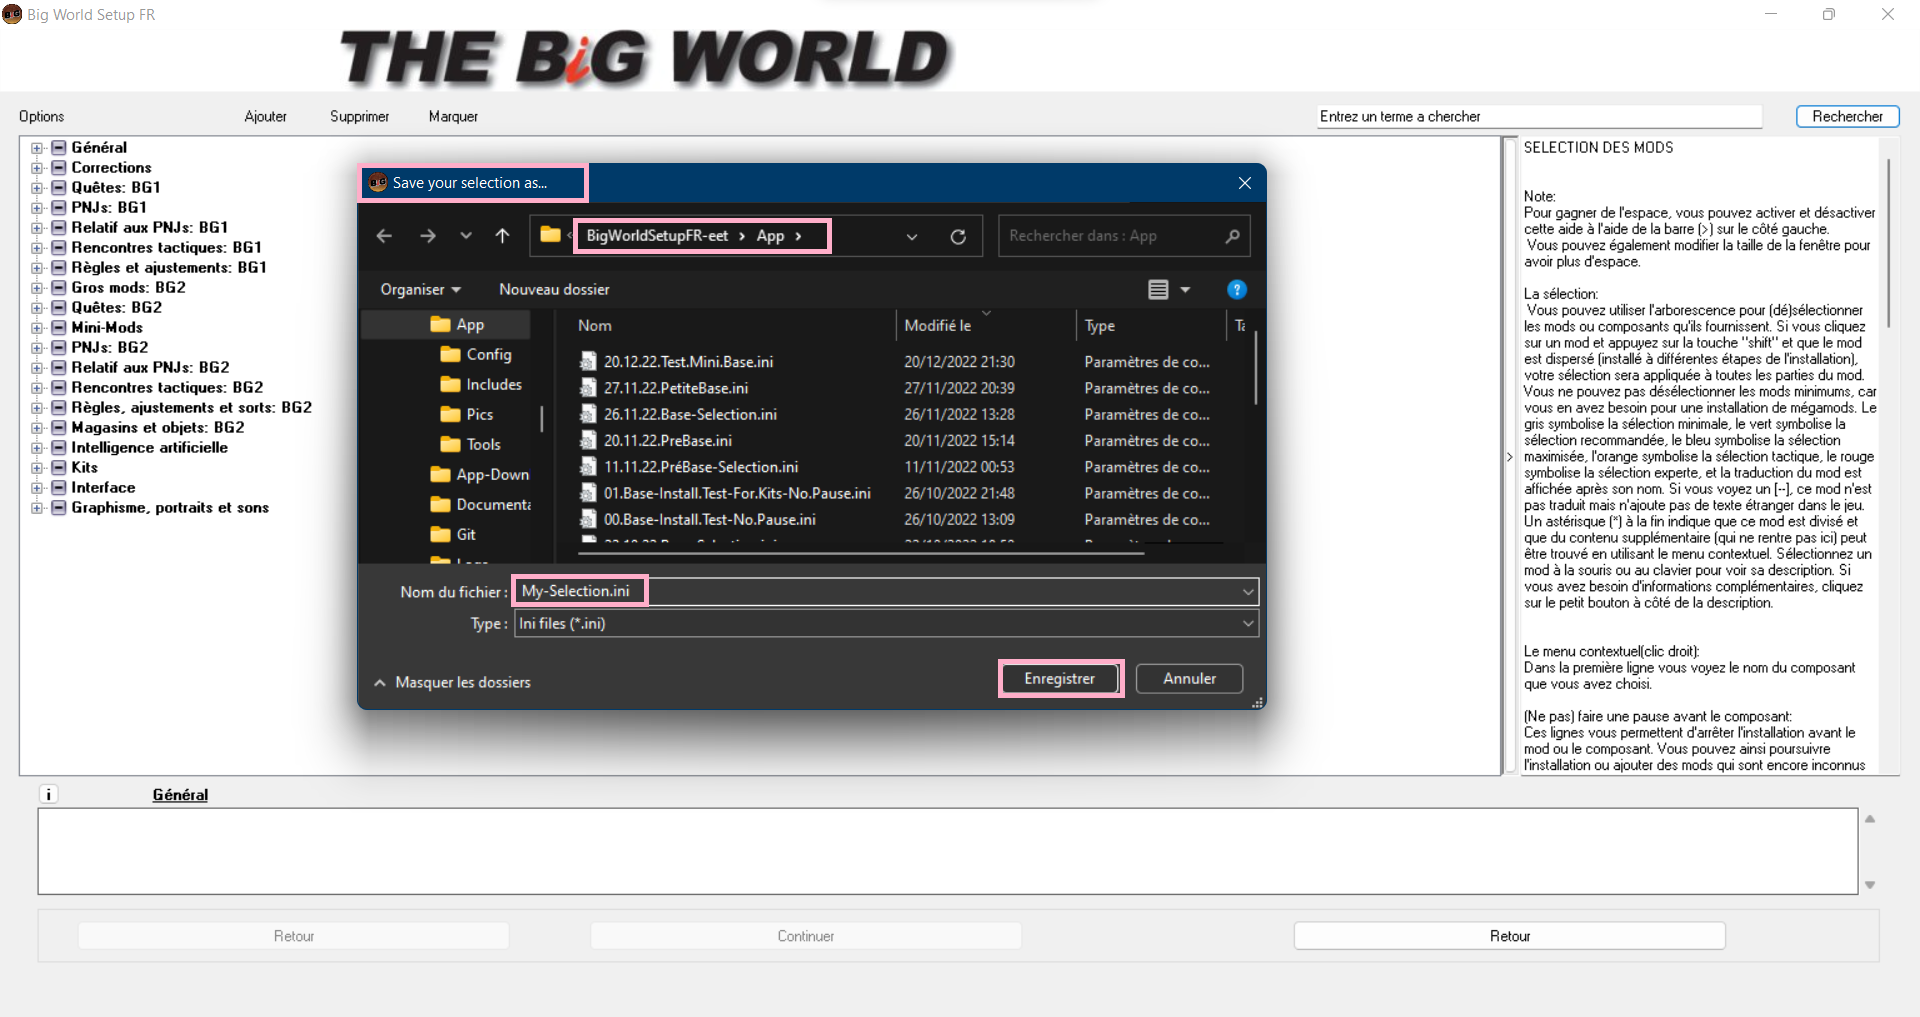Open the Config folder

click(x=476, y=355)
